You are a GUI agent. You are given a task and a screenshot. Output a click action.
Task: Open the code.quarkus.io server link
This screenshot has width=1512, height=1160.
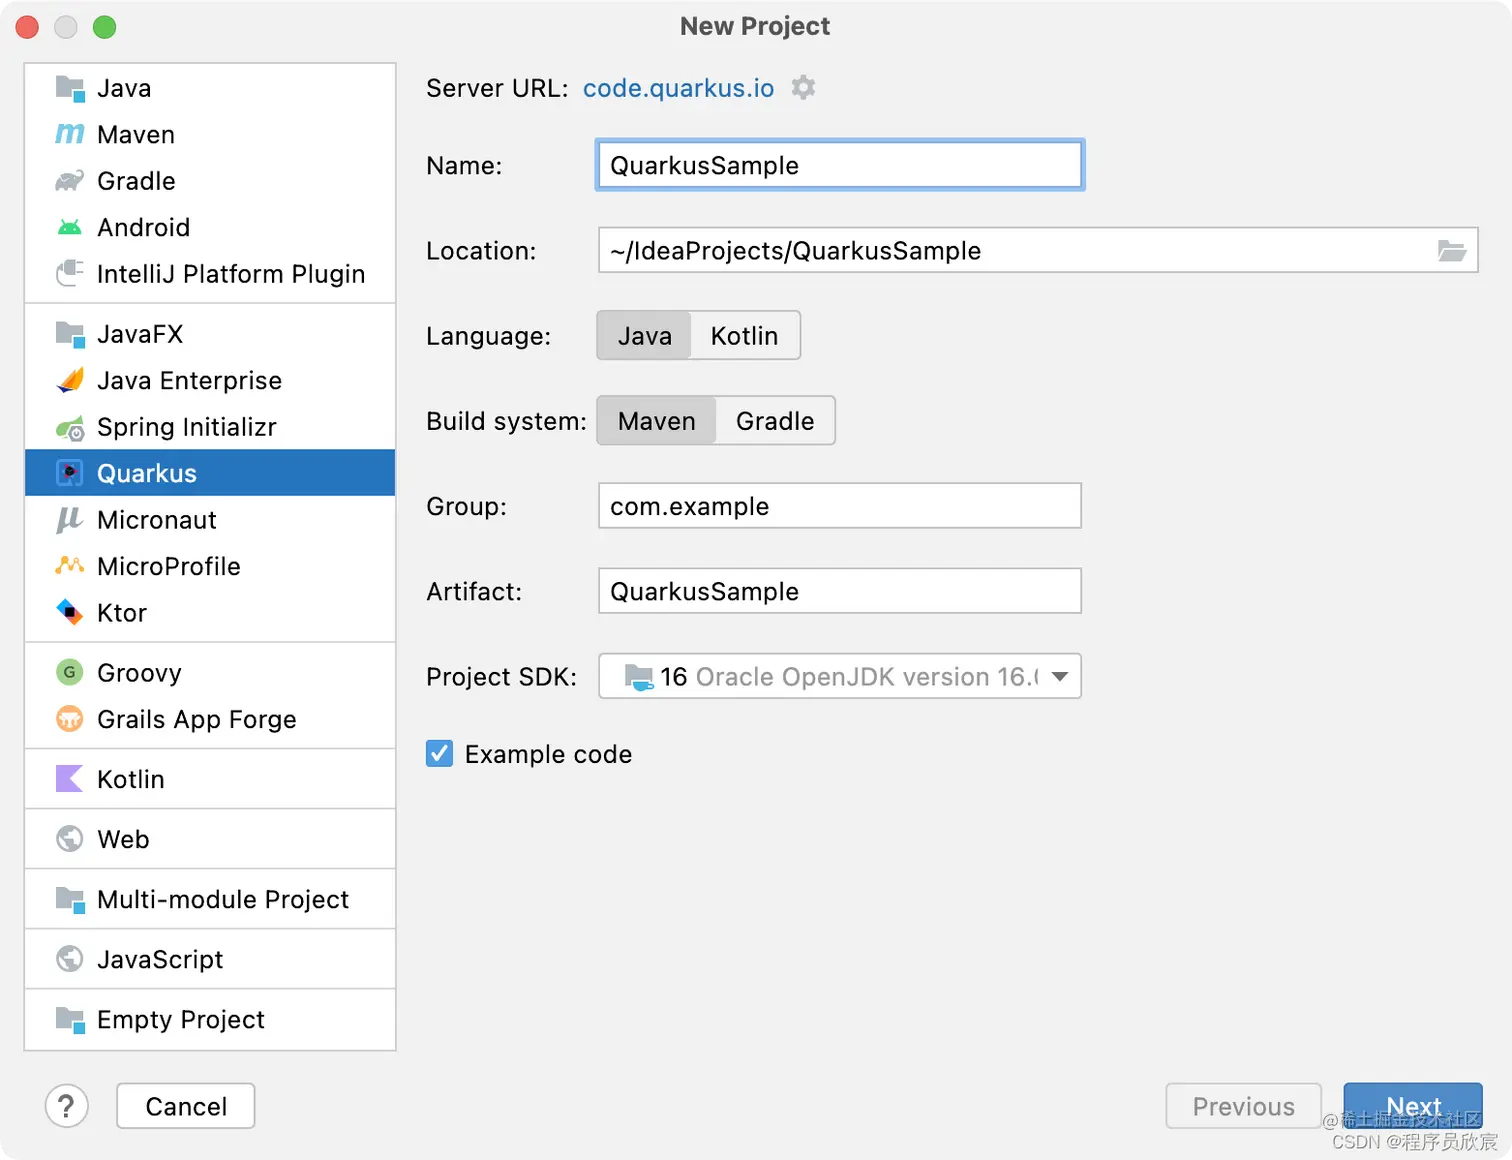click(x=678, y=88)
